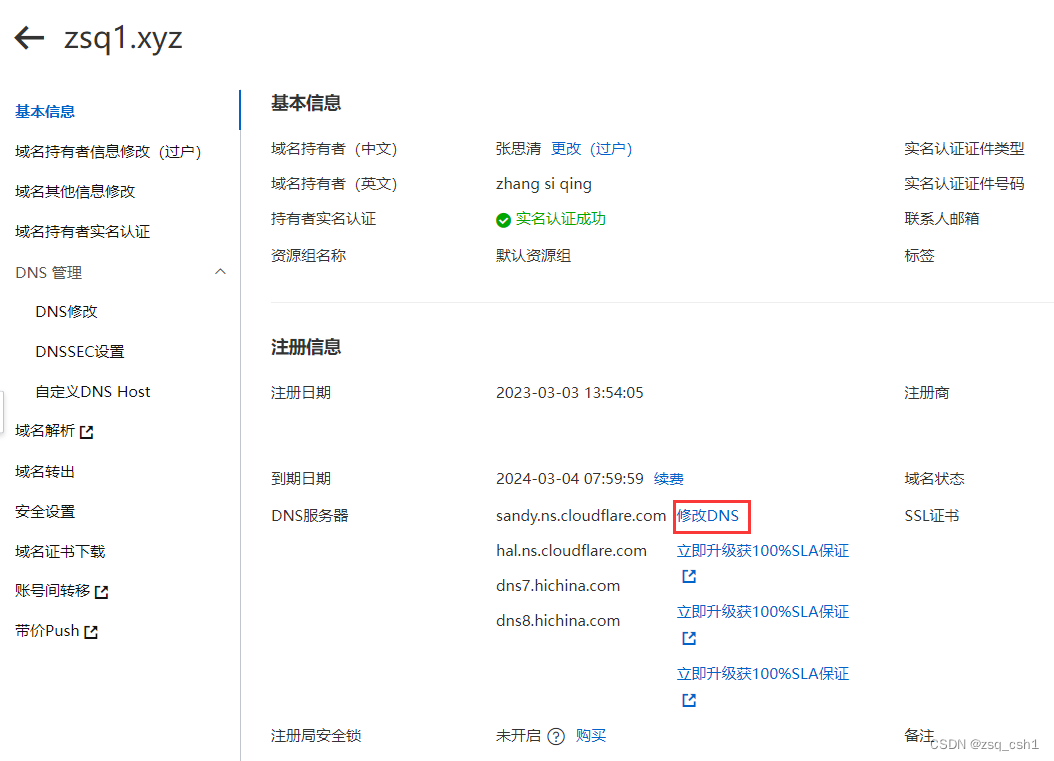The height and width of the screenshot is (761, 1054).
Task: Click 修改DNS highlighted button
Action: pos(711,515)
